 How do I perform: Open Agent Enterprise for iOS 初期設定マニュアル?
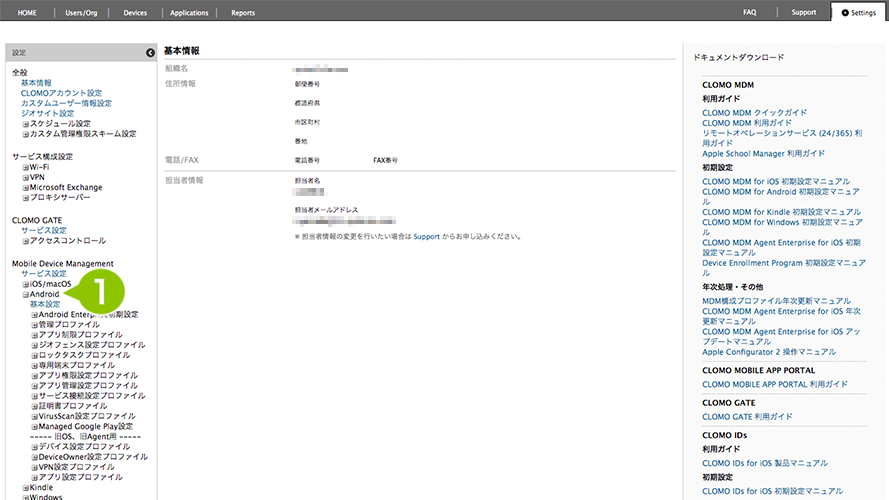pyautogui.click(x=781, y=248)
